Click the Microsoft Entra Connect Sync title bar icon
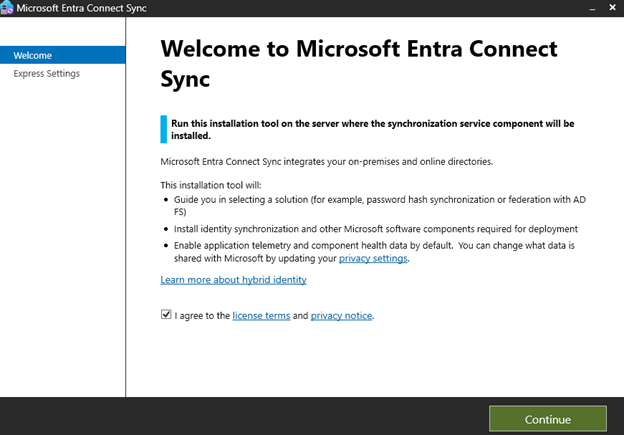 (7, 8)
